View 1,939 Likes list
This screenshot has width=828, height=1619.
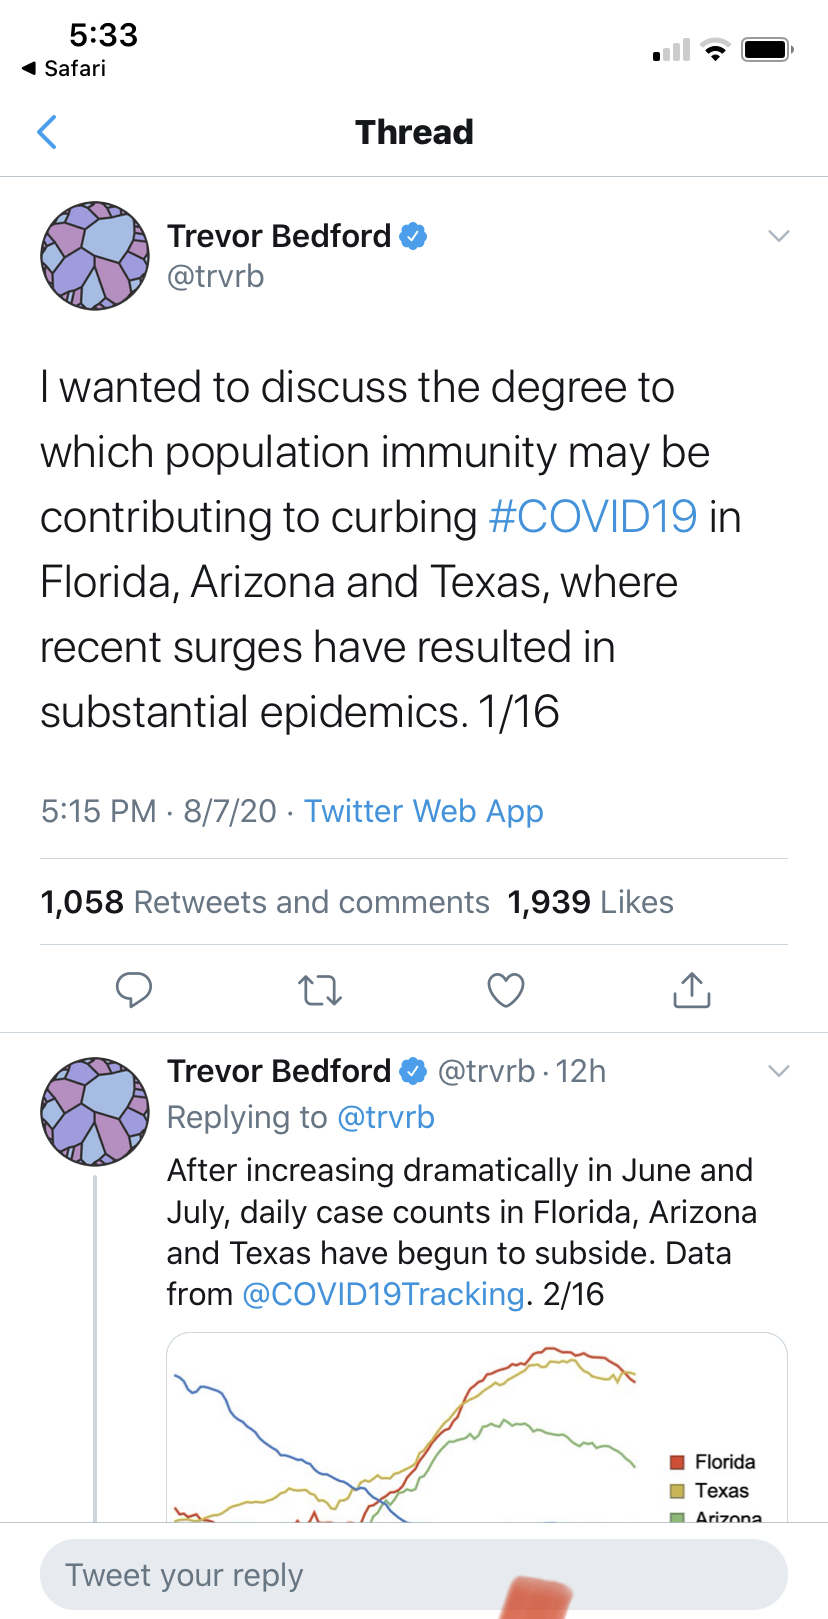pyautogui.click(x=590, y=902)
